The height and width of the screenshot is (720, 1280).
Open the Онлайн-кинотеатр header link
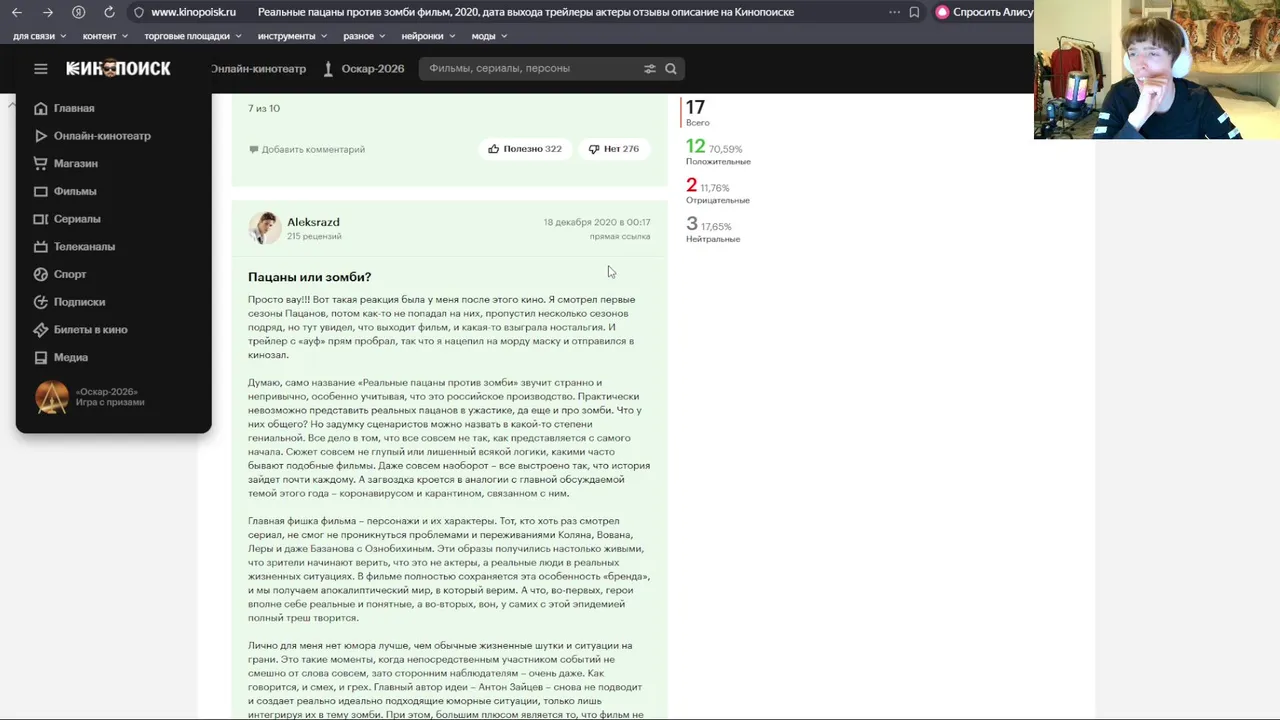point(258,68)
